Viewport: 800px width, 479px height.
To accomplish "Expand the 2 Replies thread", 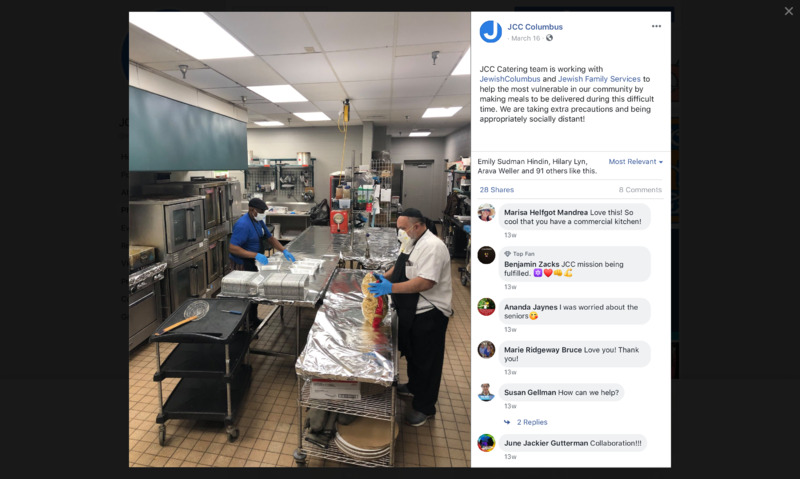I will pyautogui.click(x=532, y=422).
